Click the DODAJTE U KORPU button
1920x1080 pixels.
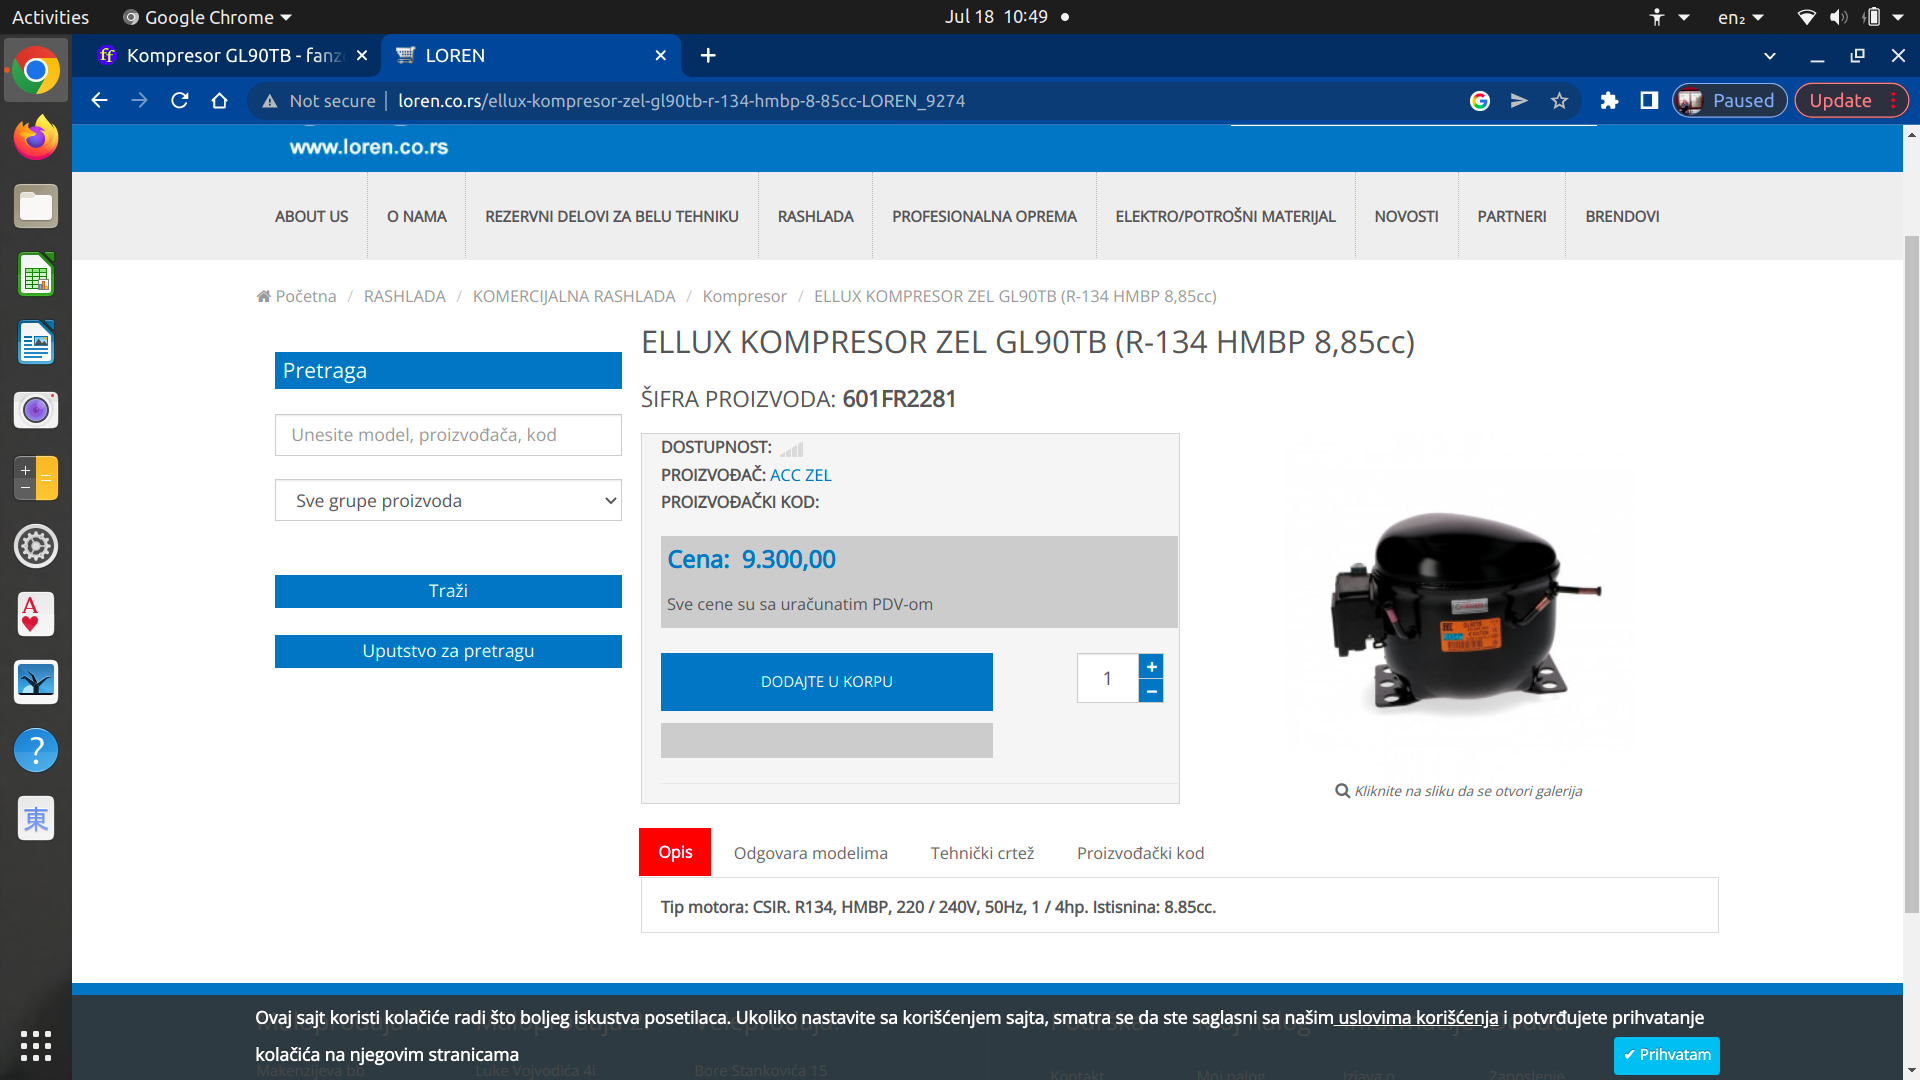pos(826,682)
